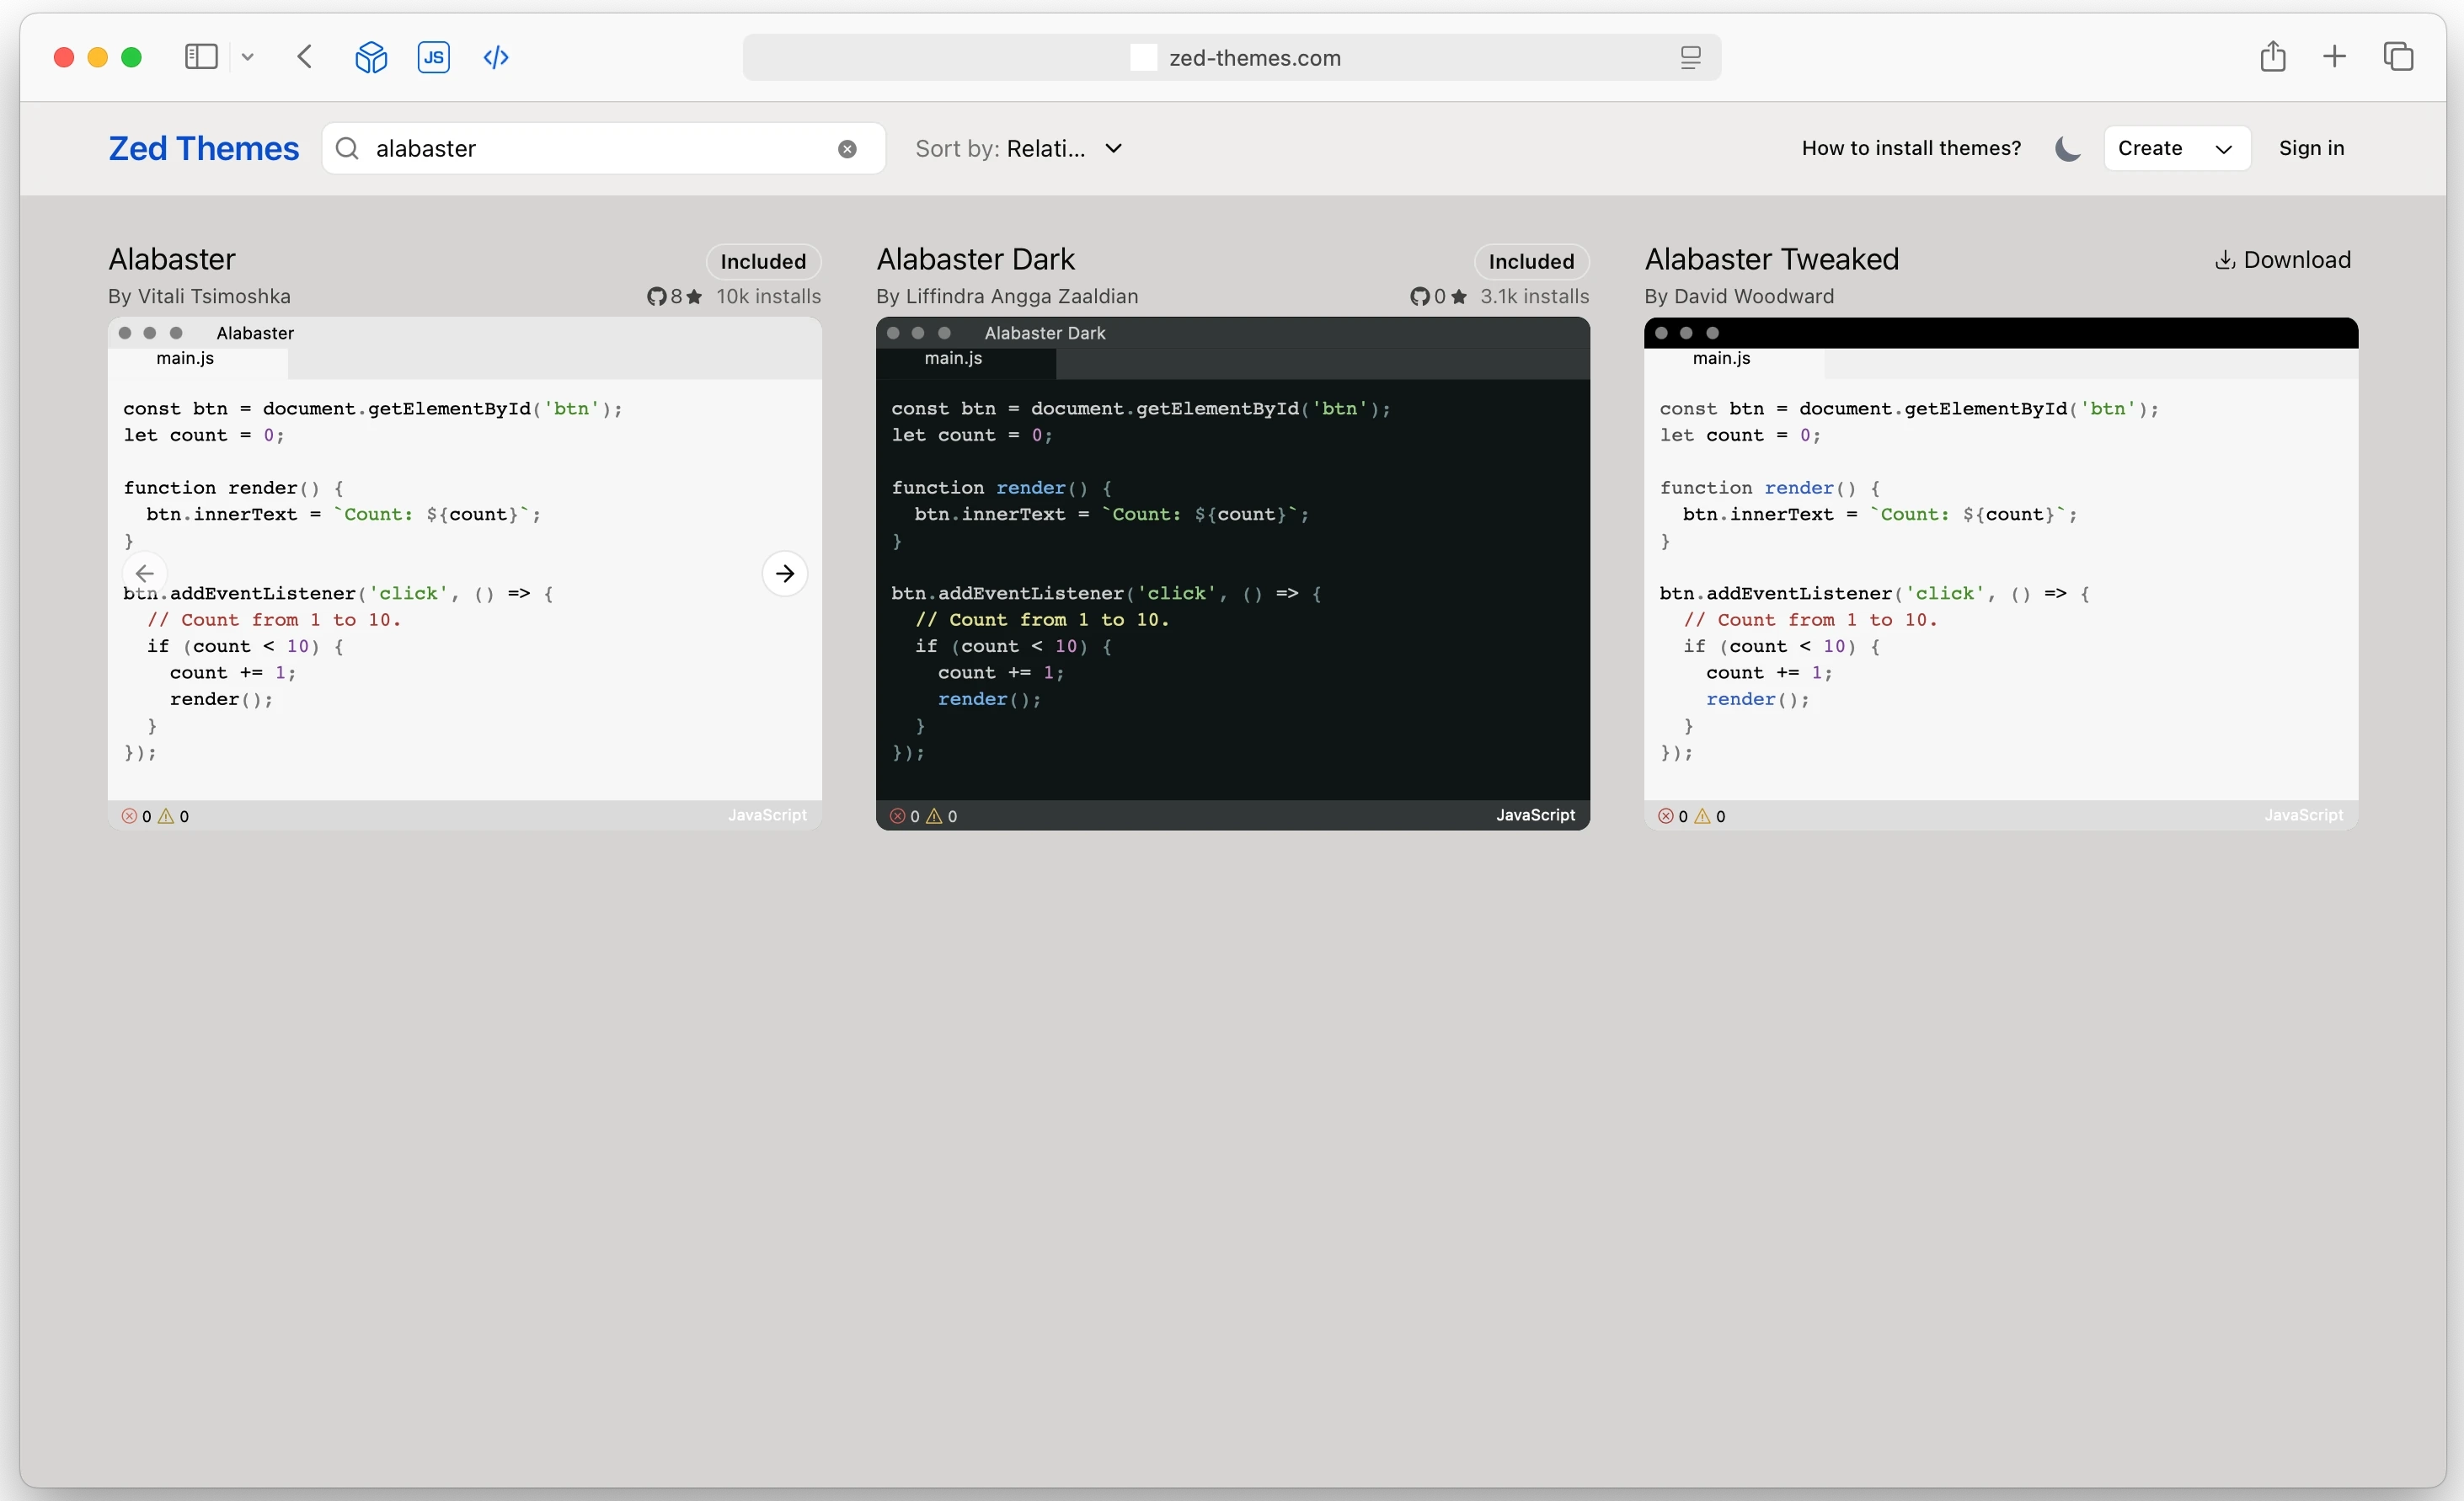Download the Alabaster Tweaked theme
The width and height of the screenshot is (2464, 1501).
(2282, 260)
